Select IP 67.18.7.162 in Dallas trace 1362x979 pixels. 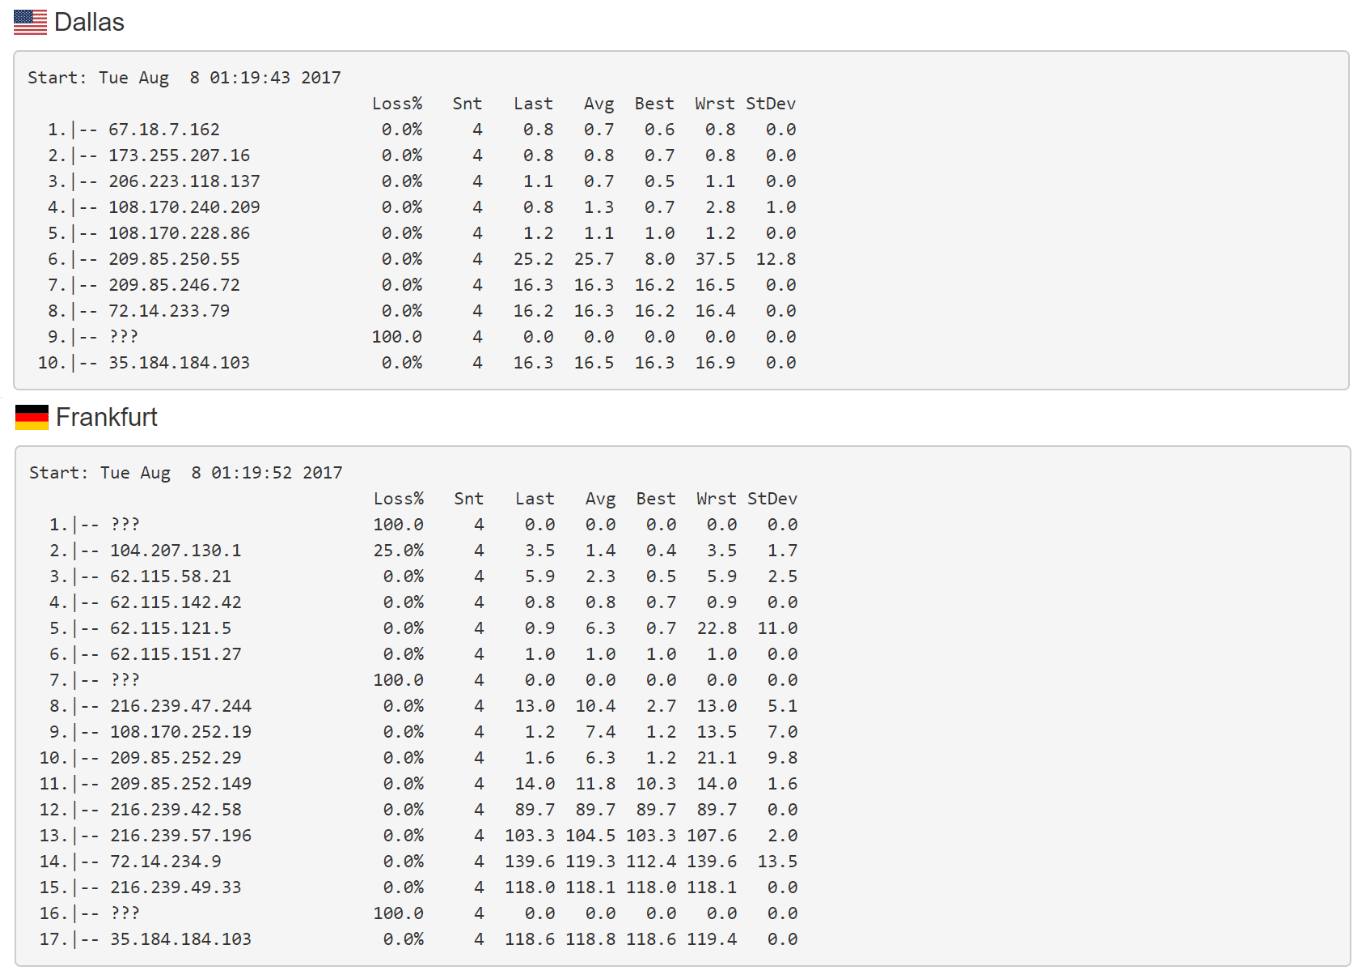pyautogui.click(x=164, y=130)
